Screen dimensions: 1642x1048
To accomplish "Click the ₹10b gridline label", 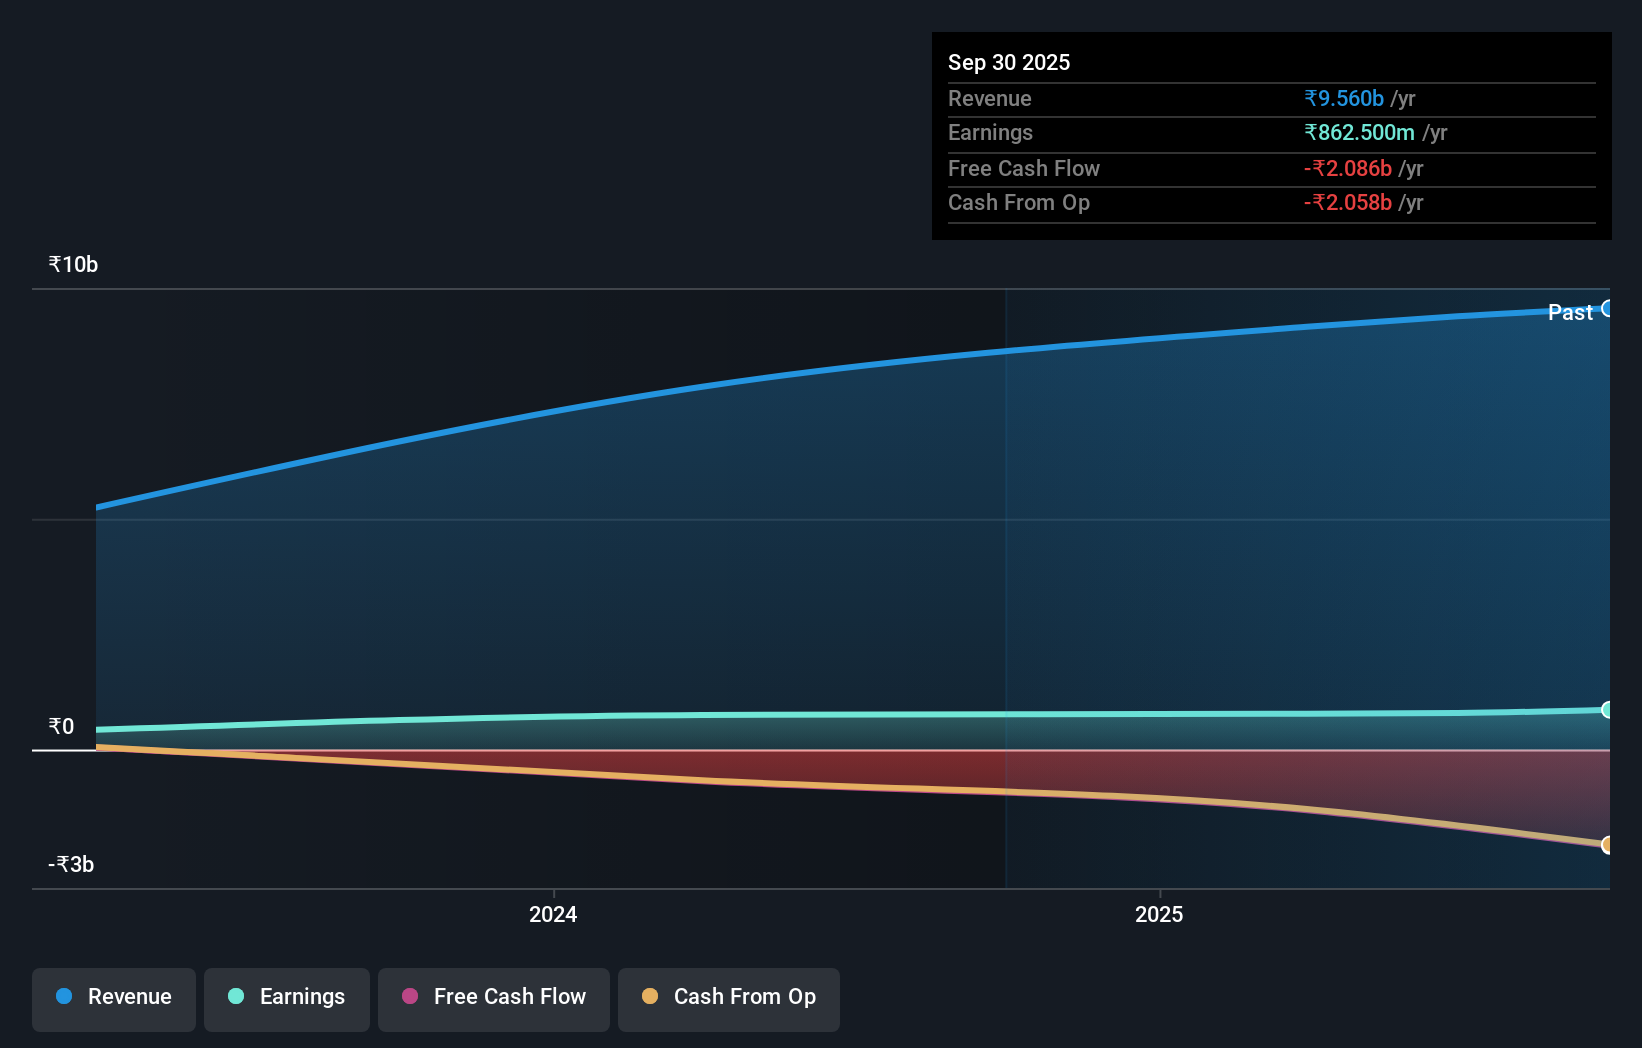I will [x=72, y=264].
